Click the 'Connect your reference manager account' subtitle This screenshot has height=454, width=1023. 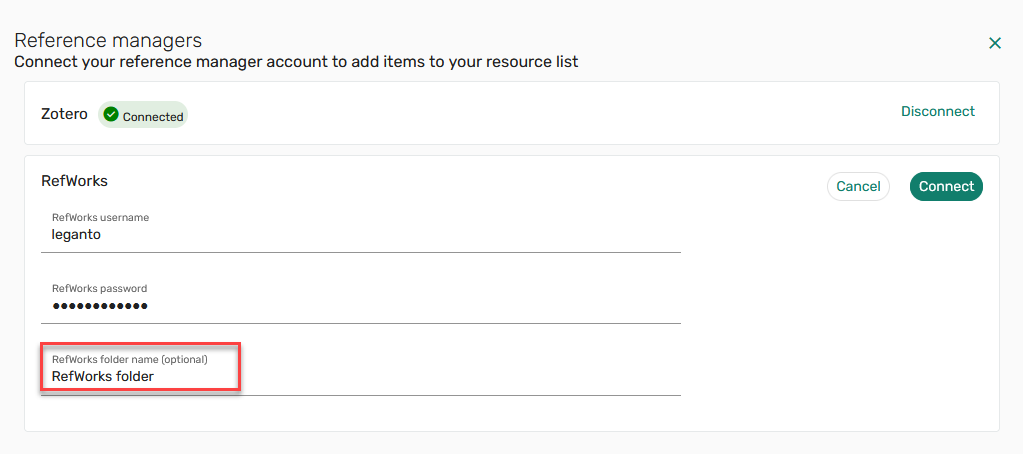(296, 62)
